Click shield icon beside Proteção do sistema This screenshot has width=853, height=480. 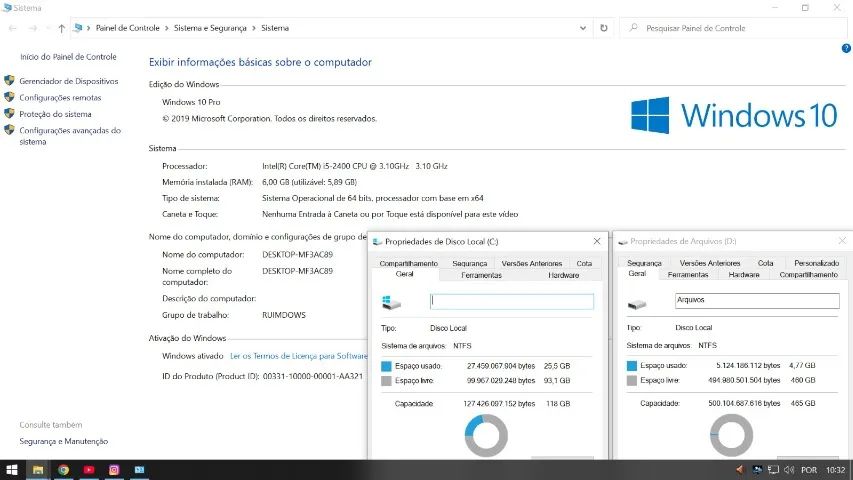point(9,113)
